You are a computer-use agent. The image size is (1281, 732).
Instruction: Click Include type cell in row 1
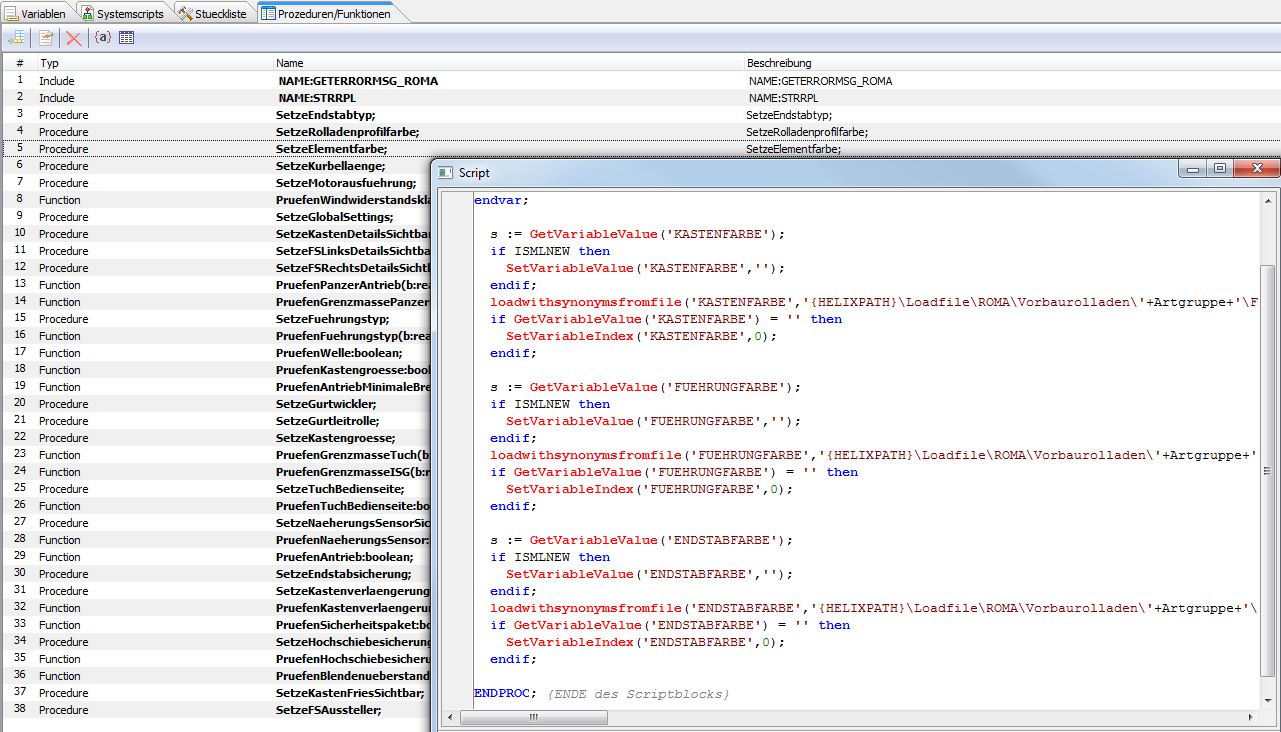point(56,81)
